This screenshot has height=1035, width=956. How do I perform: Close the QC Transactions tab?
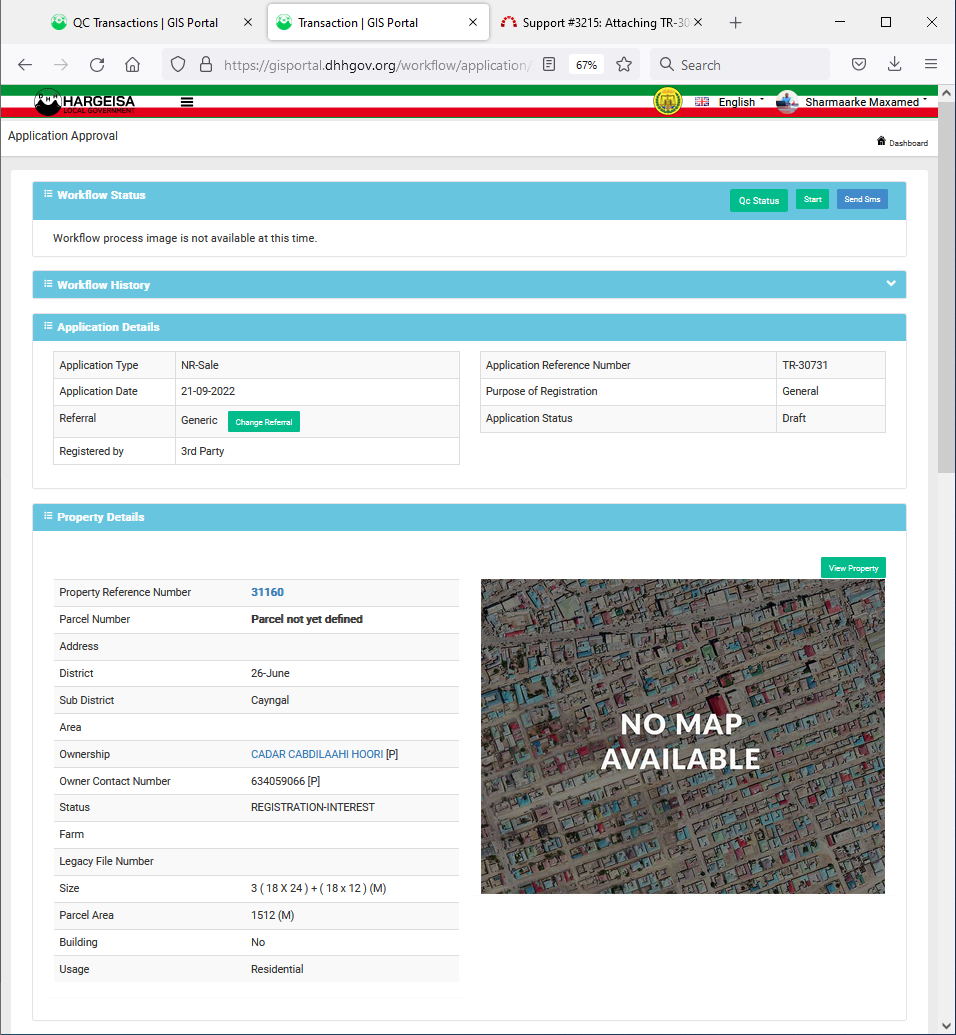pyautogui.click(x=248, y=22)
